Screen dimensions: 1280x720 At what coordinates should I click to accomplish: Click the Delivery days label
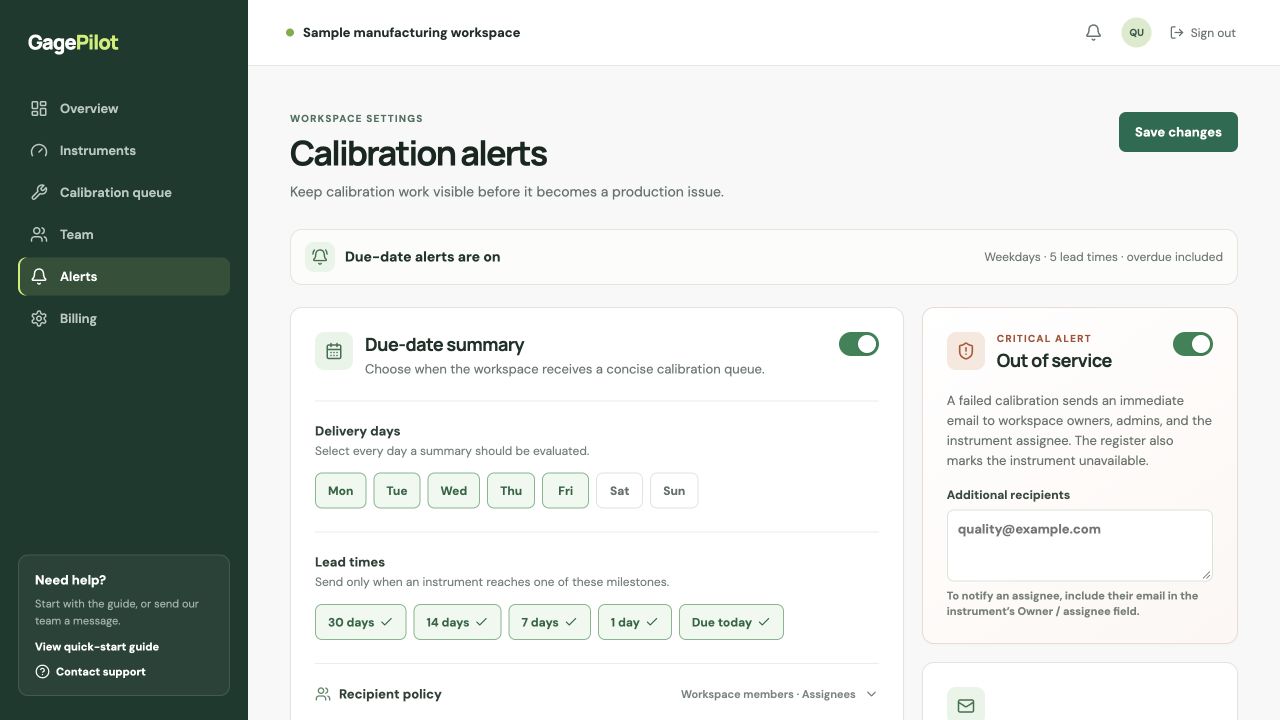coord(357,431)
